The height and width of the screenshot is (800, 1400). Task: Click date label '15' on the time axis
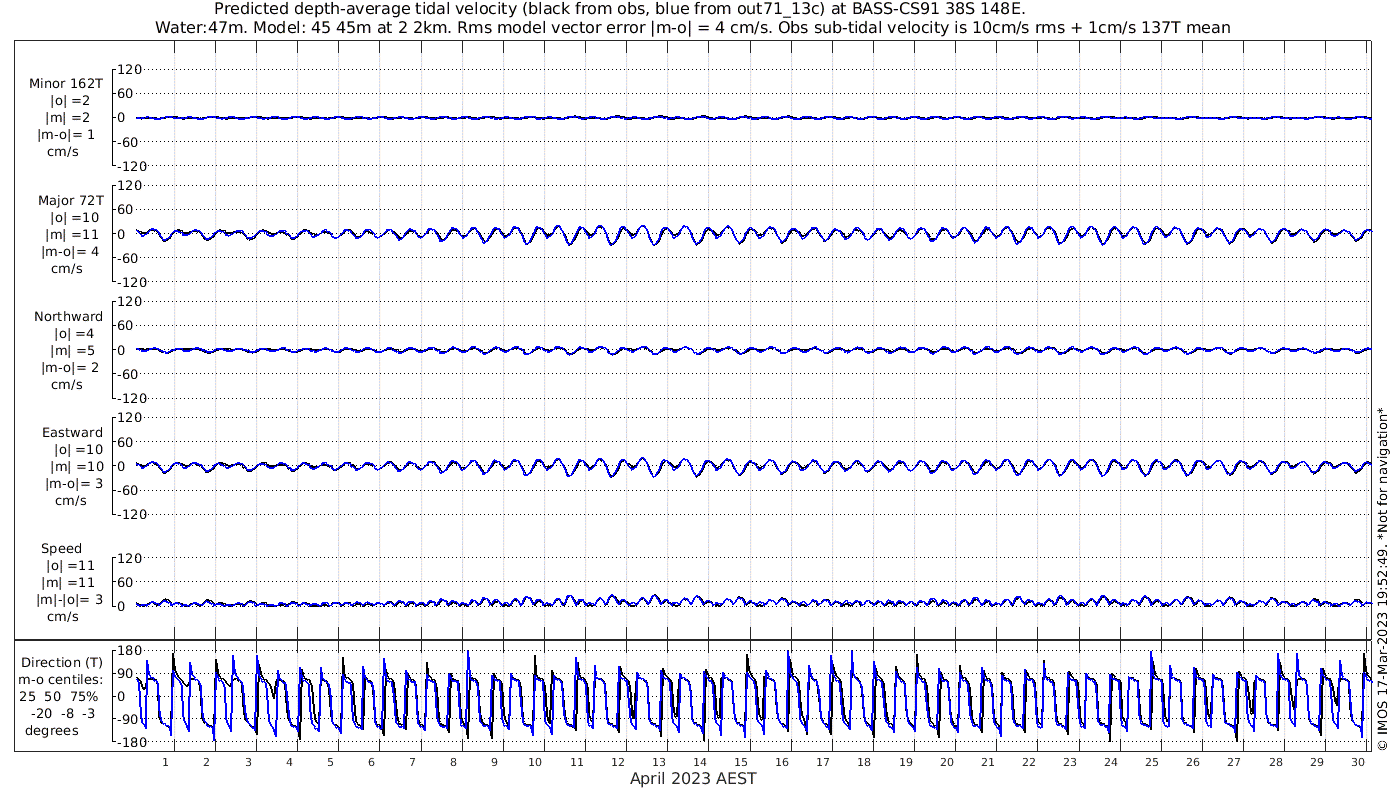(x=741, y=763)
